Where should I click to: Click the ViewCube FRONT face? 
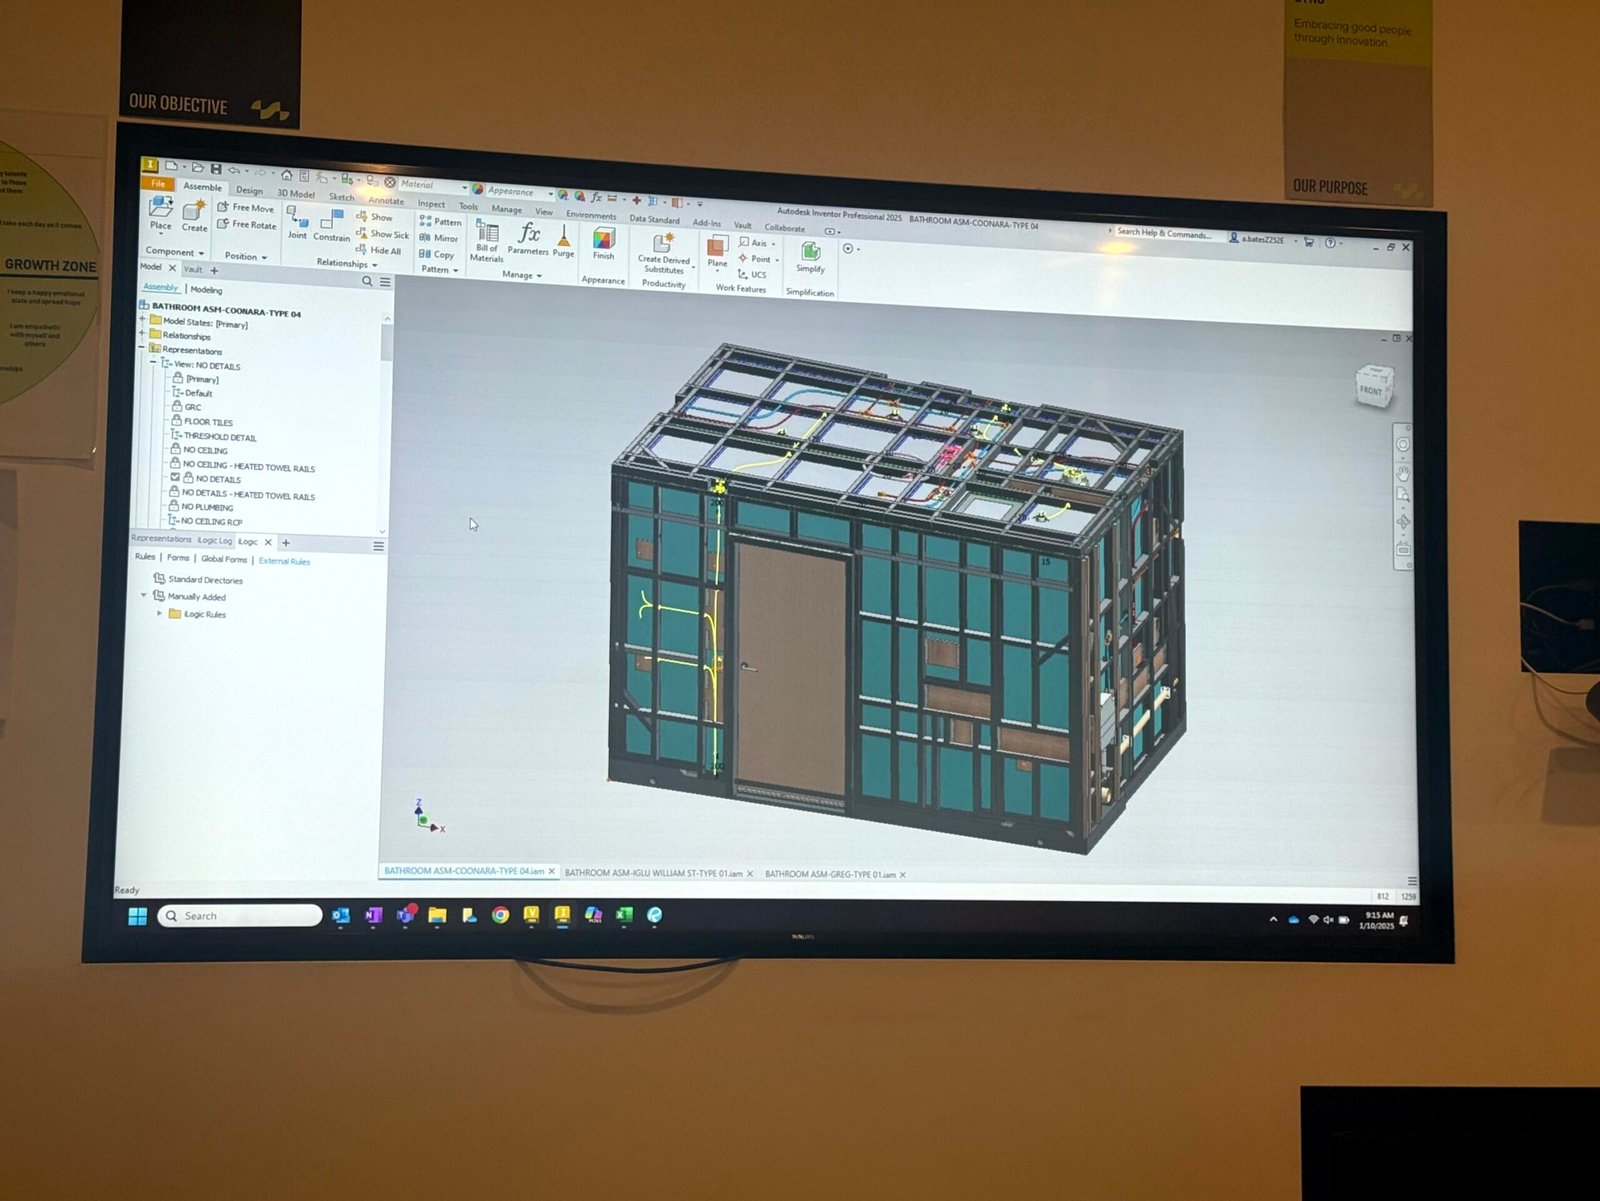pos(1370,390)
